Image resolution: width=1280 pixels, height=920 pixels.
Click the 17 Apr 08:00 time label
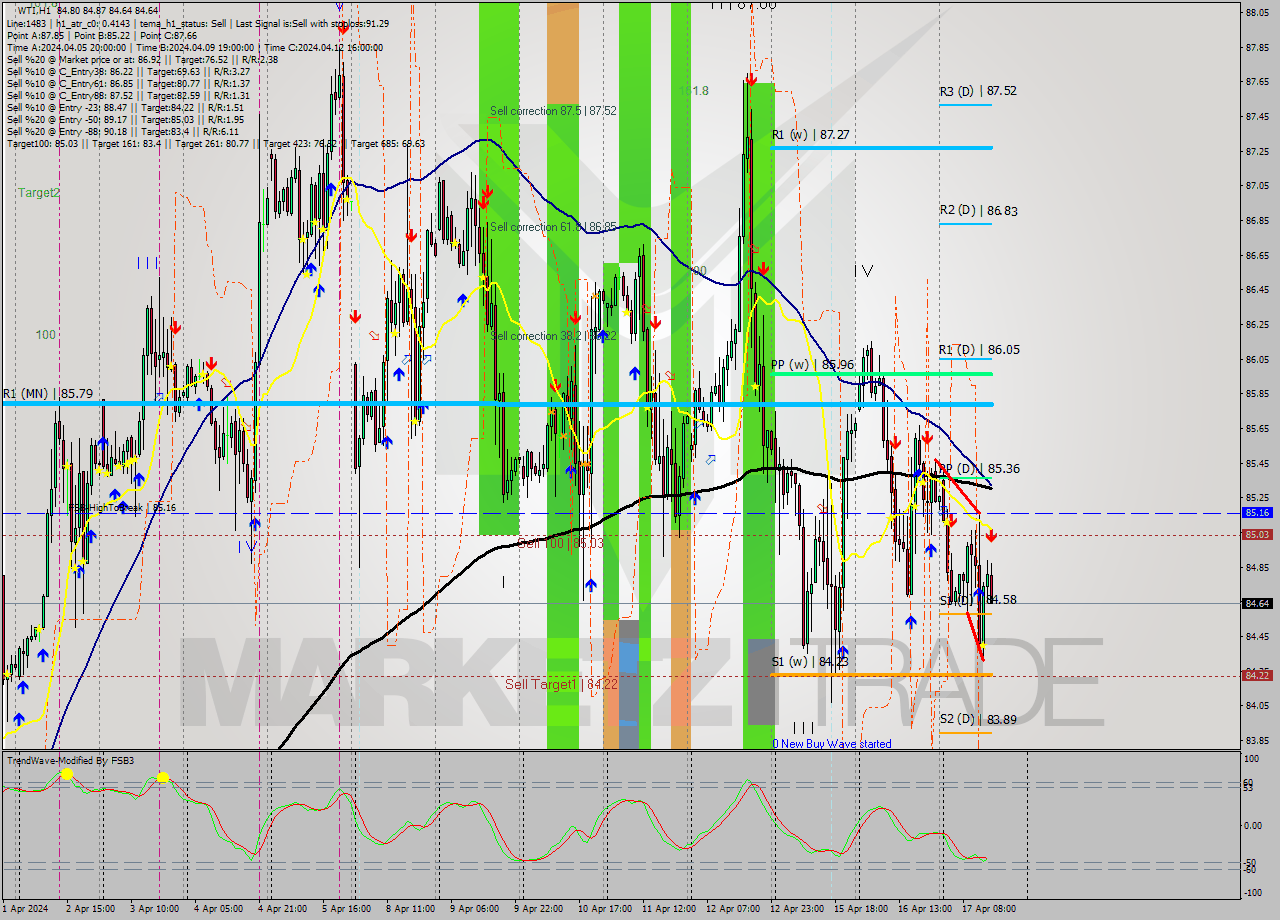(990, 909)
